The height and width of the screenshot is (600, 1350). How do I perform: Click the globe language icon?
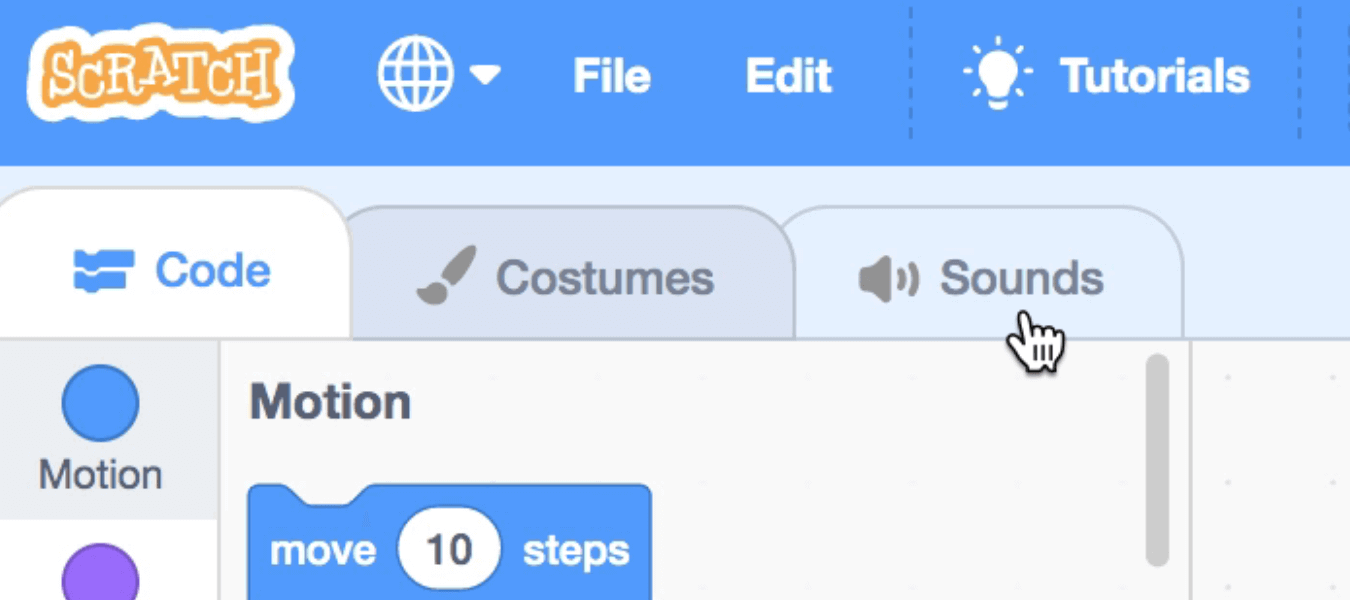[415, 74]
